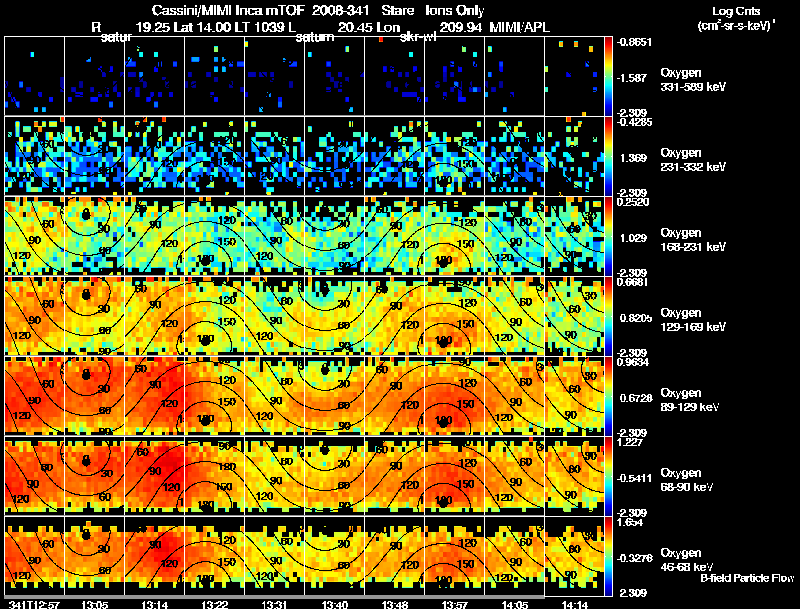Select the Oxygen 68-90 keV panel at 14:05
The width and height of the screenshot is (800, 609).
click(x=515, y=477)
